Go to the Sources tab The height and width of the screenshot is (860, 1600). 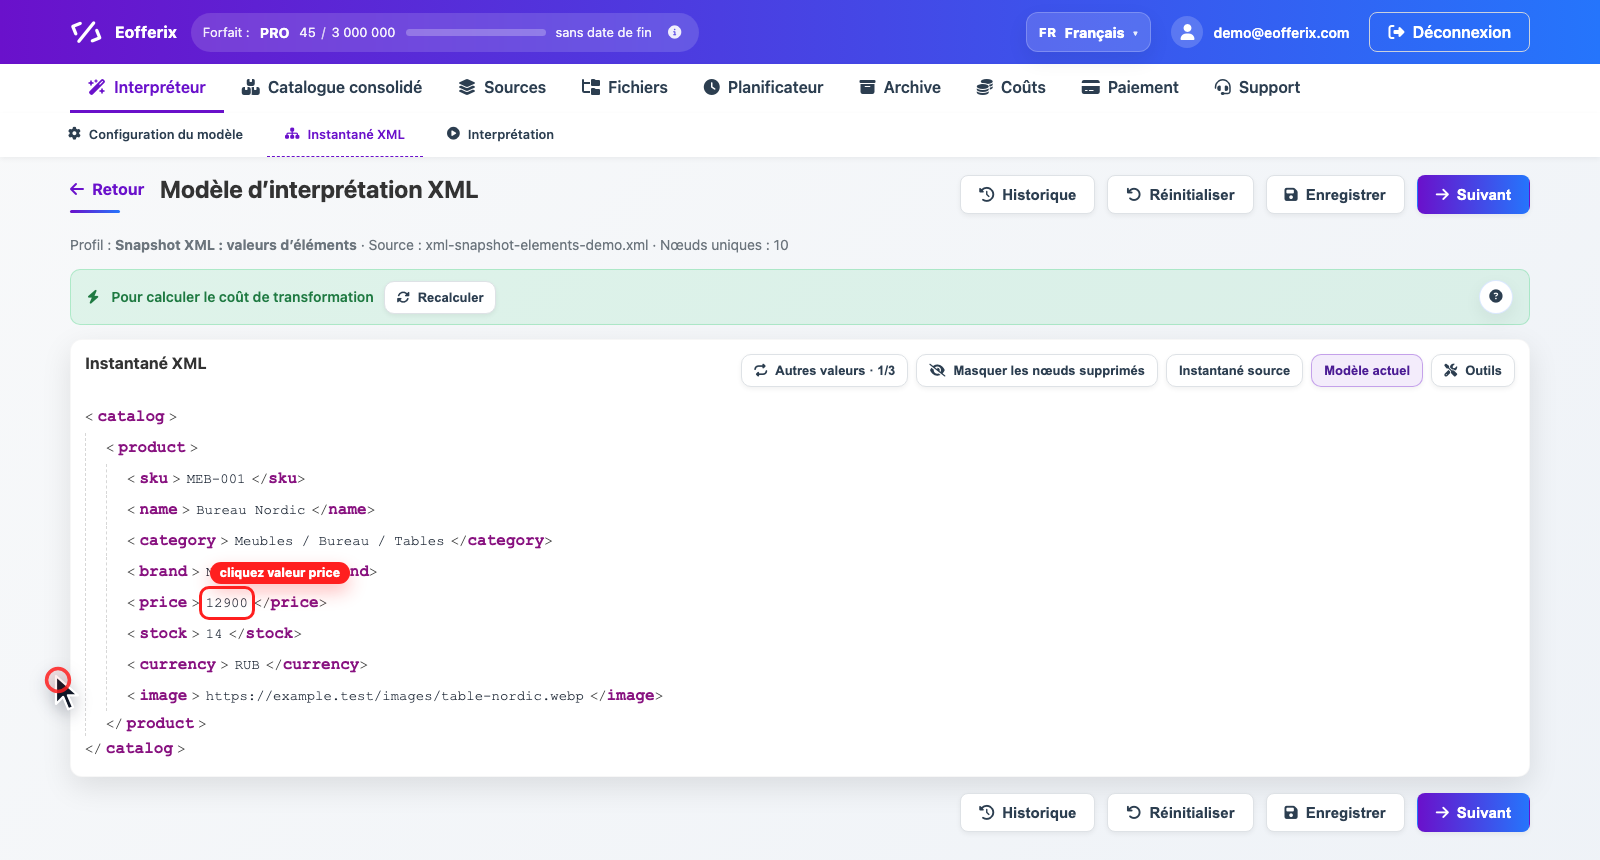click(502, 87)
